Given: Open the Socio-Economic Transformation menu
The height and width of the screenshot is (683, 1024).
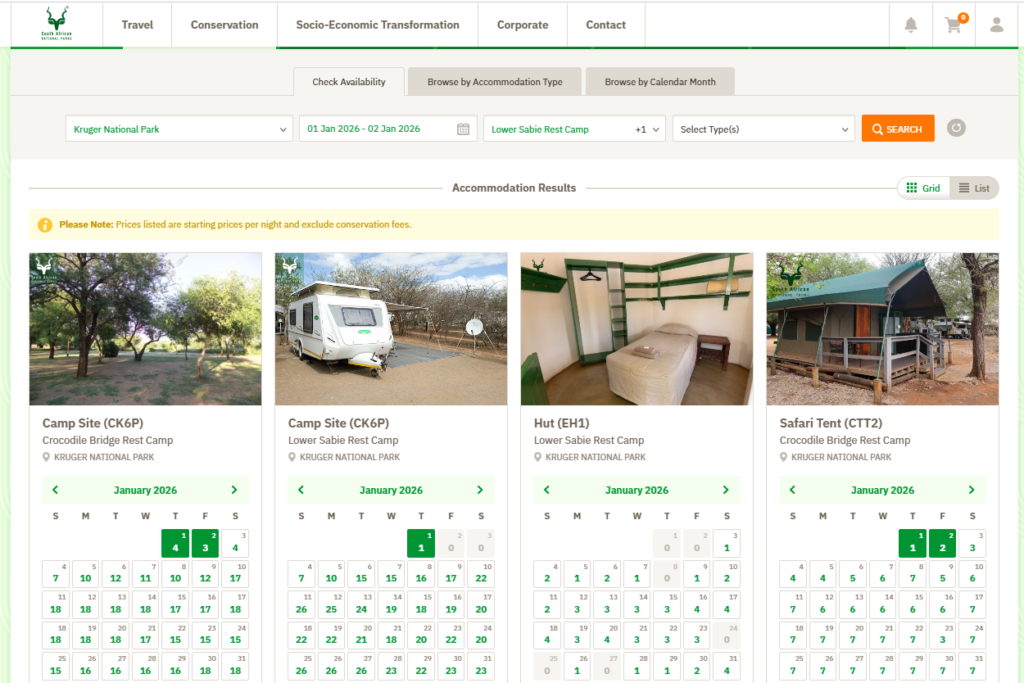Looking at the screenshot, I should click(377, 25).
